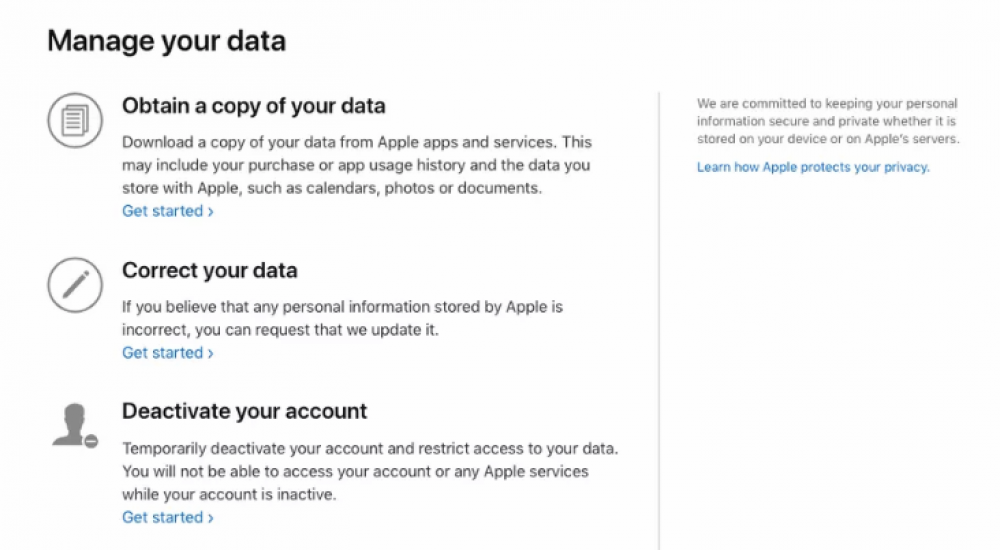Click the Obtain a copy of your data heading
1000x550 pixels.
click(253, 105)
